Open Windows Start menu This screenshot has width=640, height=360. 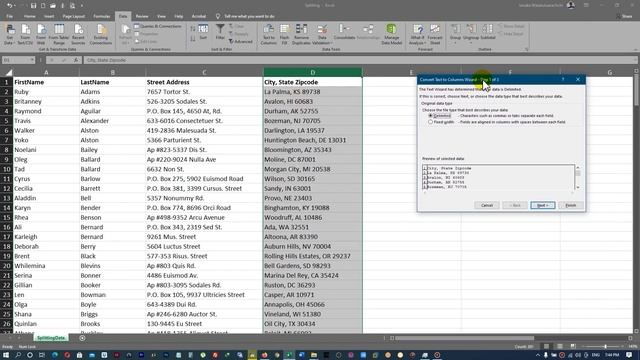(6, 355)
